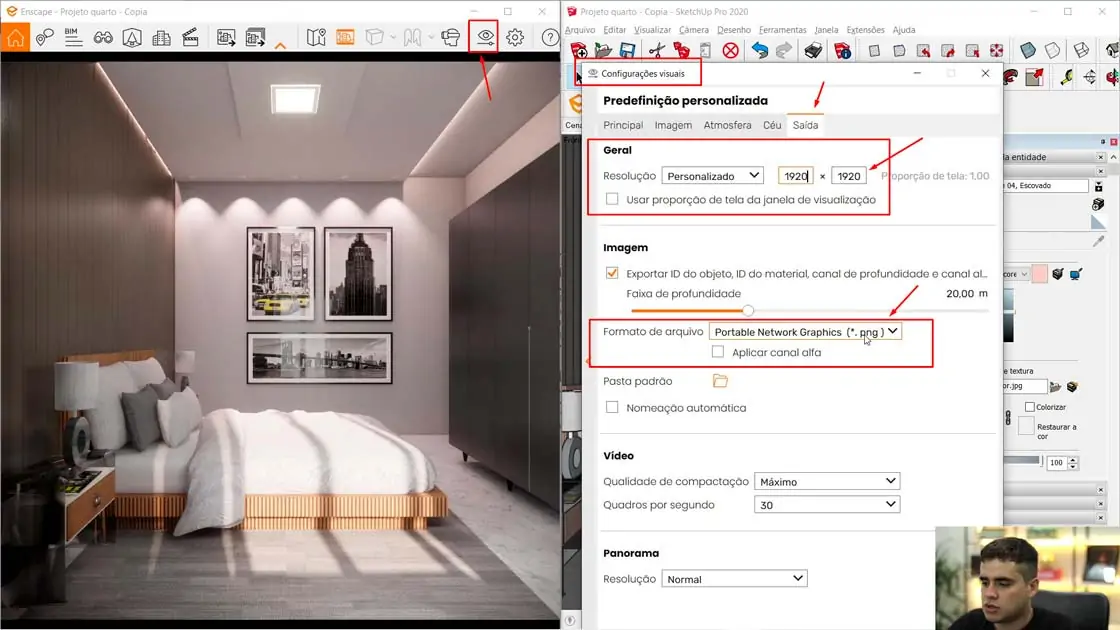Open SketchUp Ferramentas menu
The image size is (1120, 630).
coord(782,30)
